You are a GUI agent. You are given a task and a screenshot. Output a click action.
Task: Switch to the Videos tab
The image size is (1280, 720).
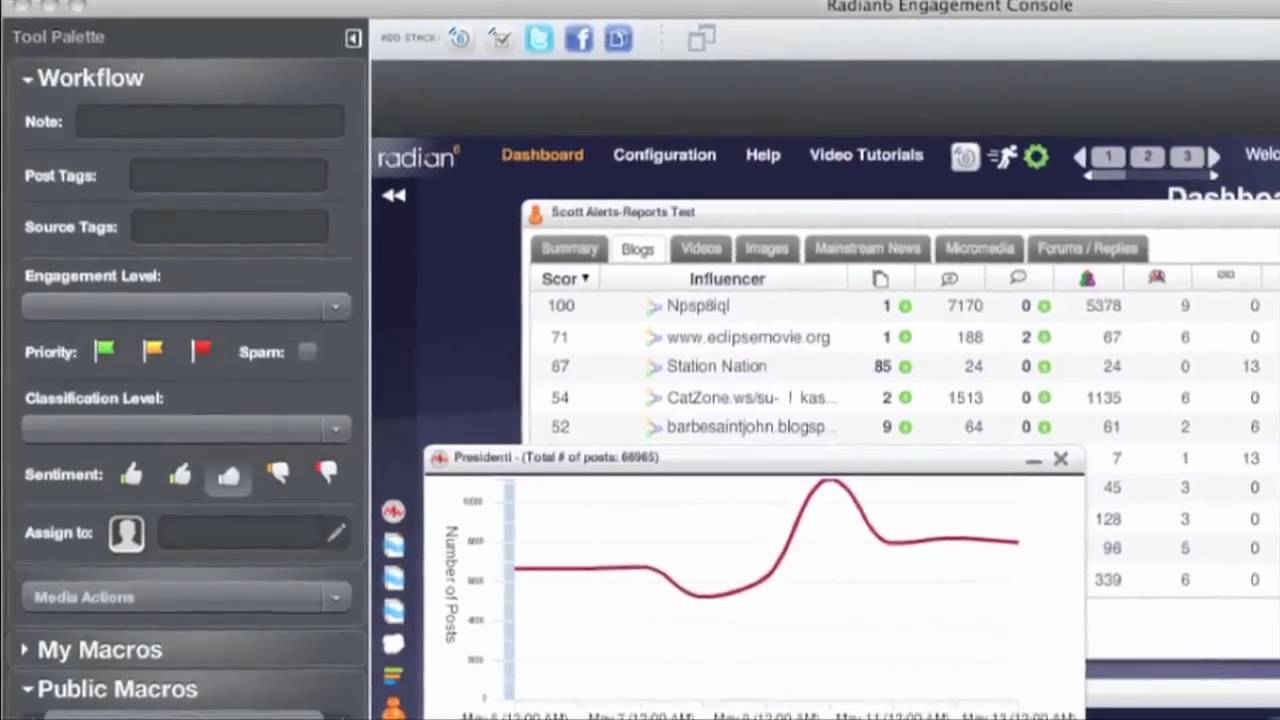pyautogui.click(x=701, y=248)
